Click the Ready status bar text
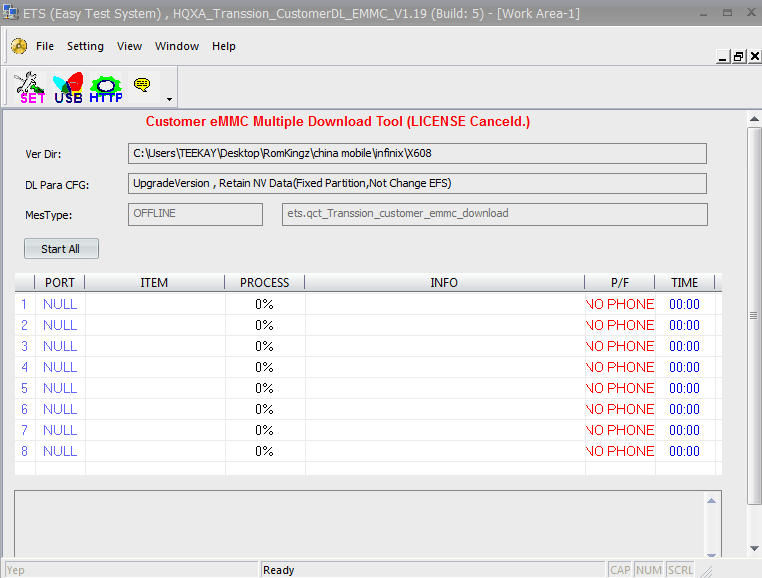The width and height of the screenshot is (762, 578). [278, 570]
